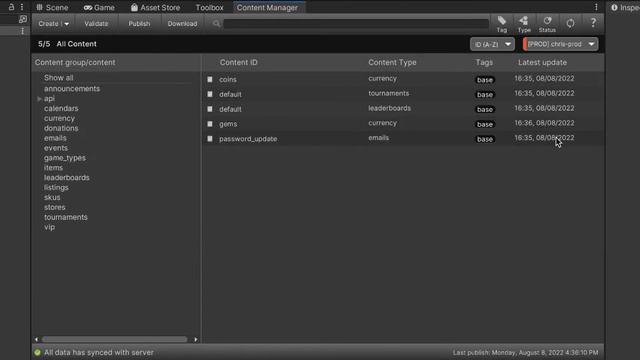Screen dimensions: 640x360
Task: Click the base tag on coins row
Action: click(485, 80)
